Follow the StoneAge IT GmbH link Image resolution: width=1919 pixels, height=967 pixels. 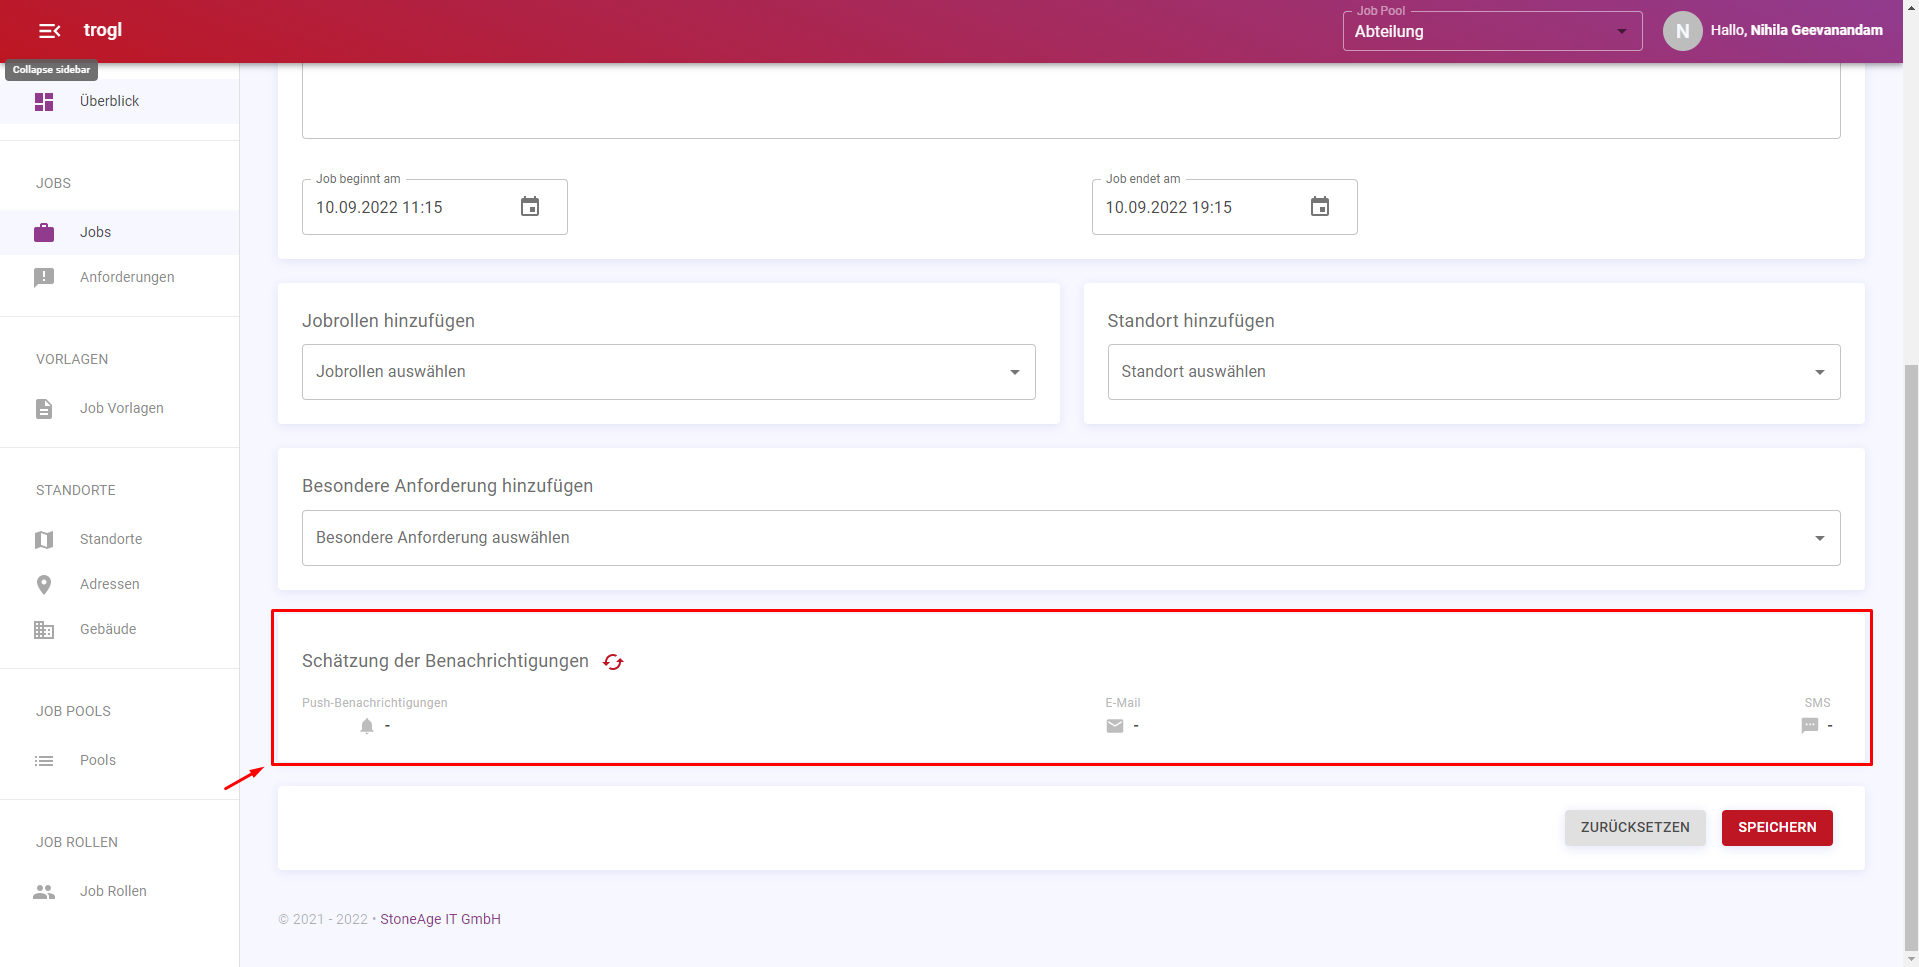[440, 919]
